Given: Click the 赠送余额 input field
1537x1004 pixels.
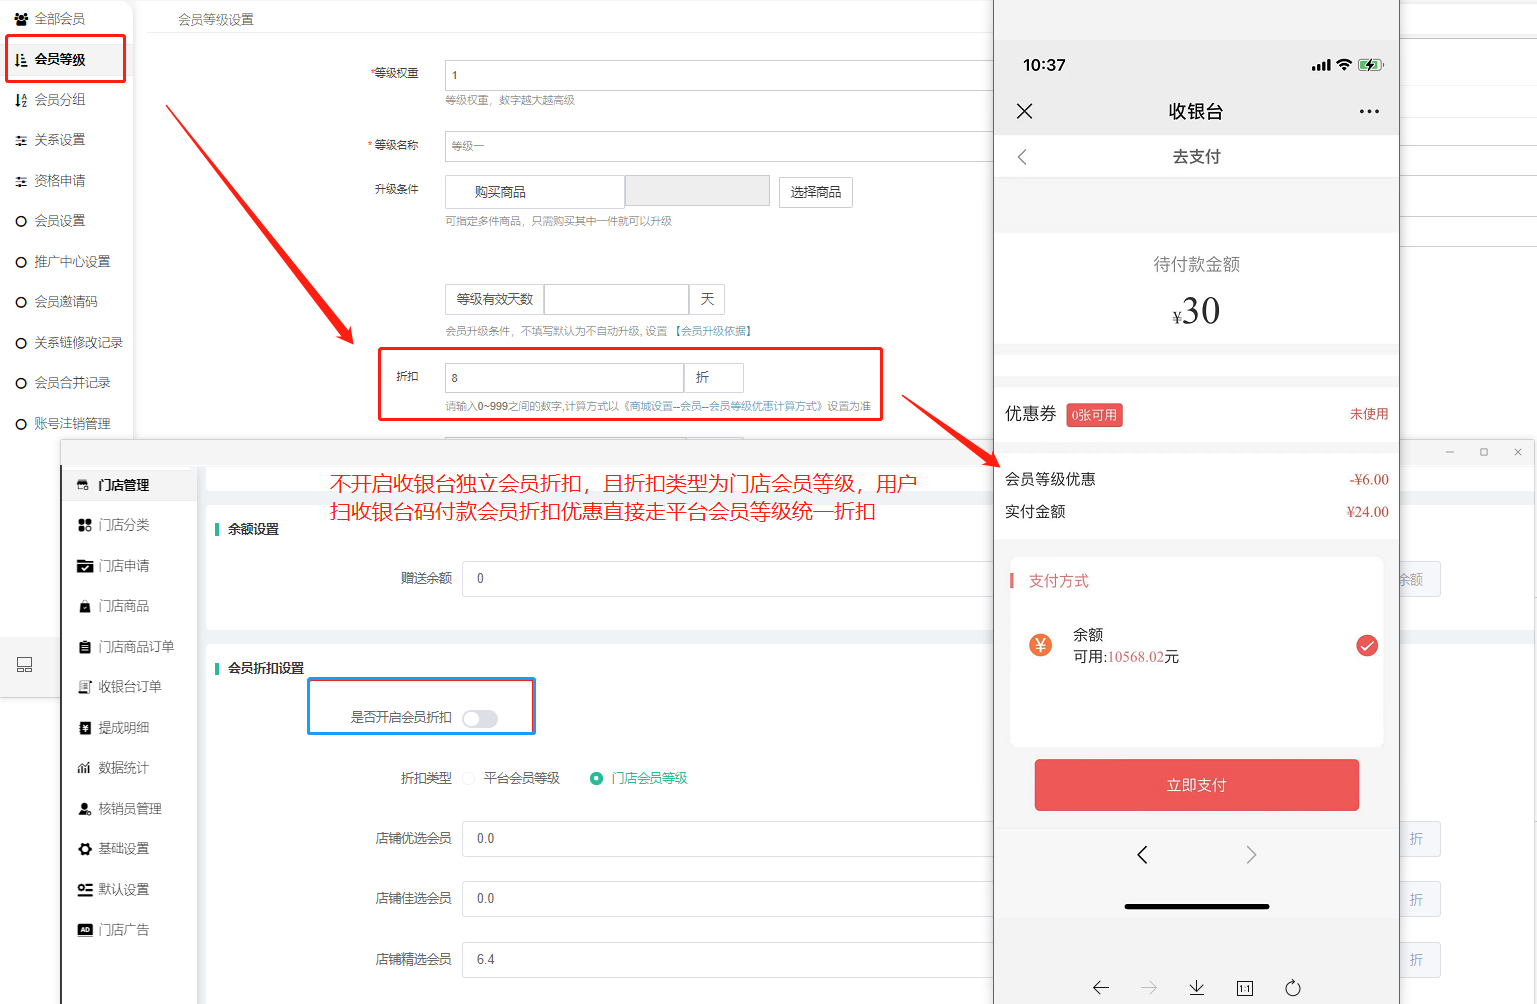Looking at the screenshot, I should coord(728,579).
